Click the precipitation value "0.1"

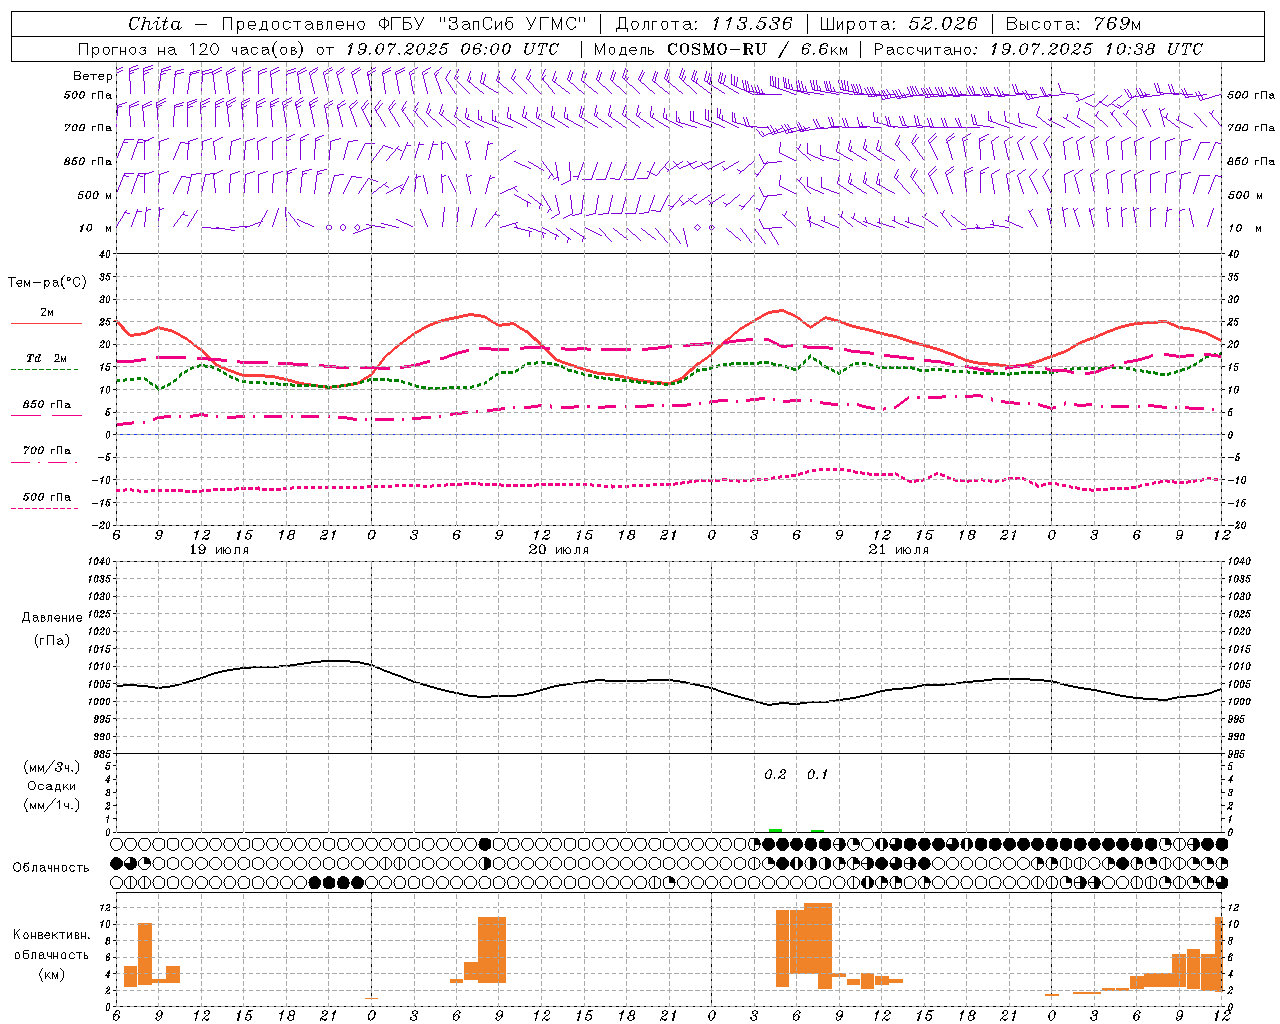tap(817, 775)
